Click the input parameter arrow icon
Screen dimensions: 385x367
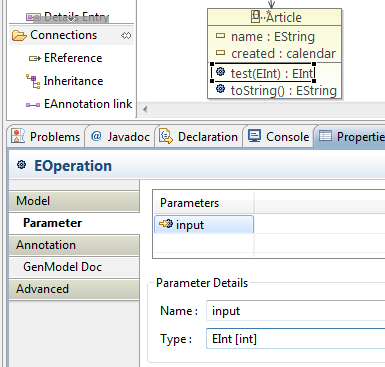[x=166, y=224]
